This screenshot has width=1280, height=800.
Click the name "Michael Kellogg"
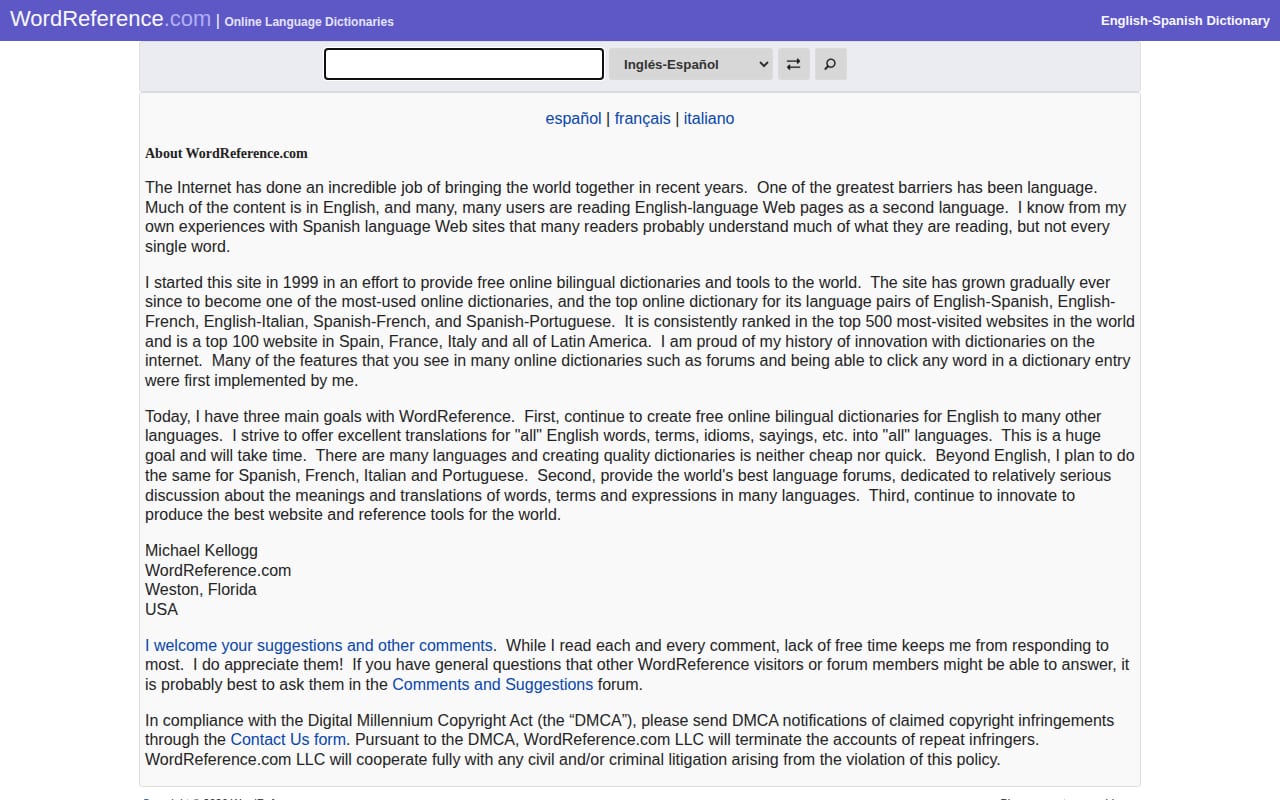201,550
